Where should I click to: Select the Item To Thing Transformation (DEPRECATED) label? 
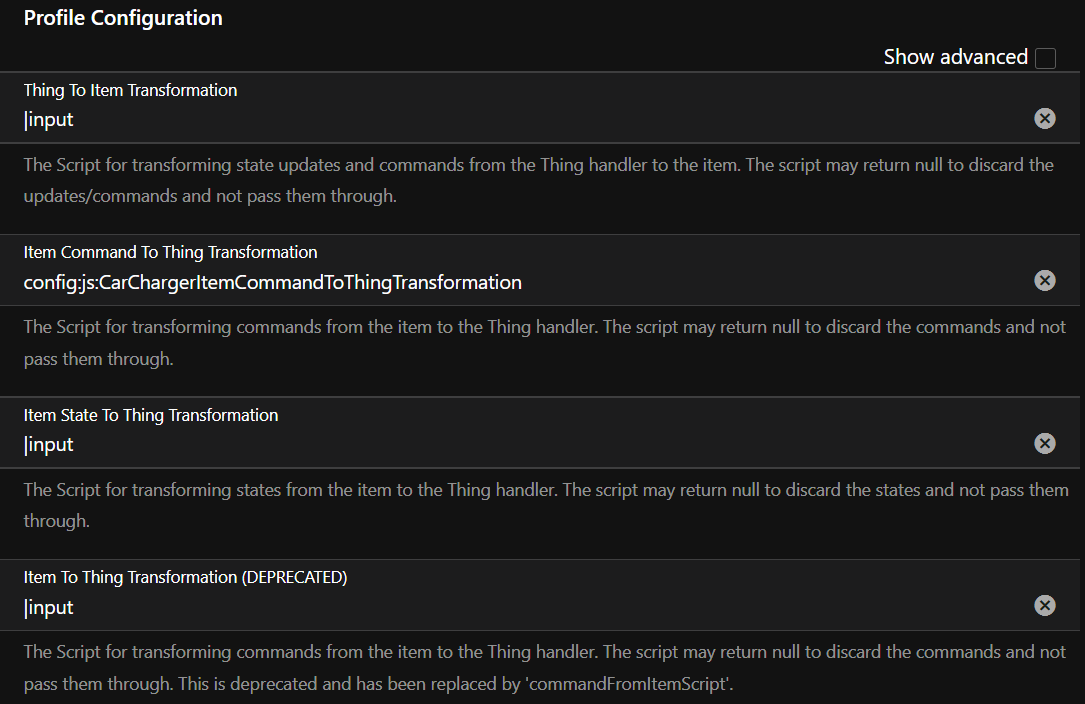coord(185,577)
